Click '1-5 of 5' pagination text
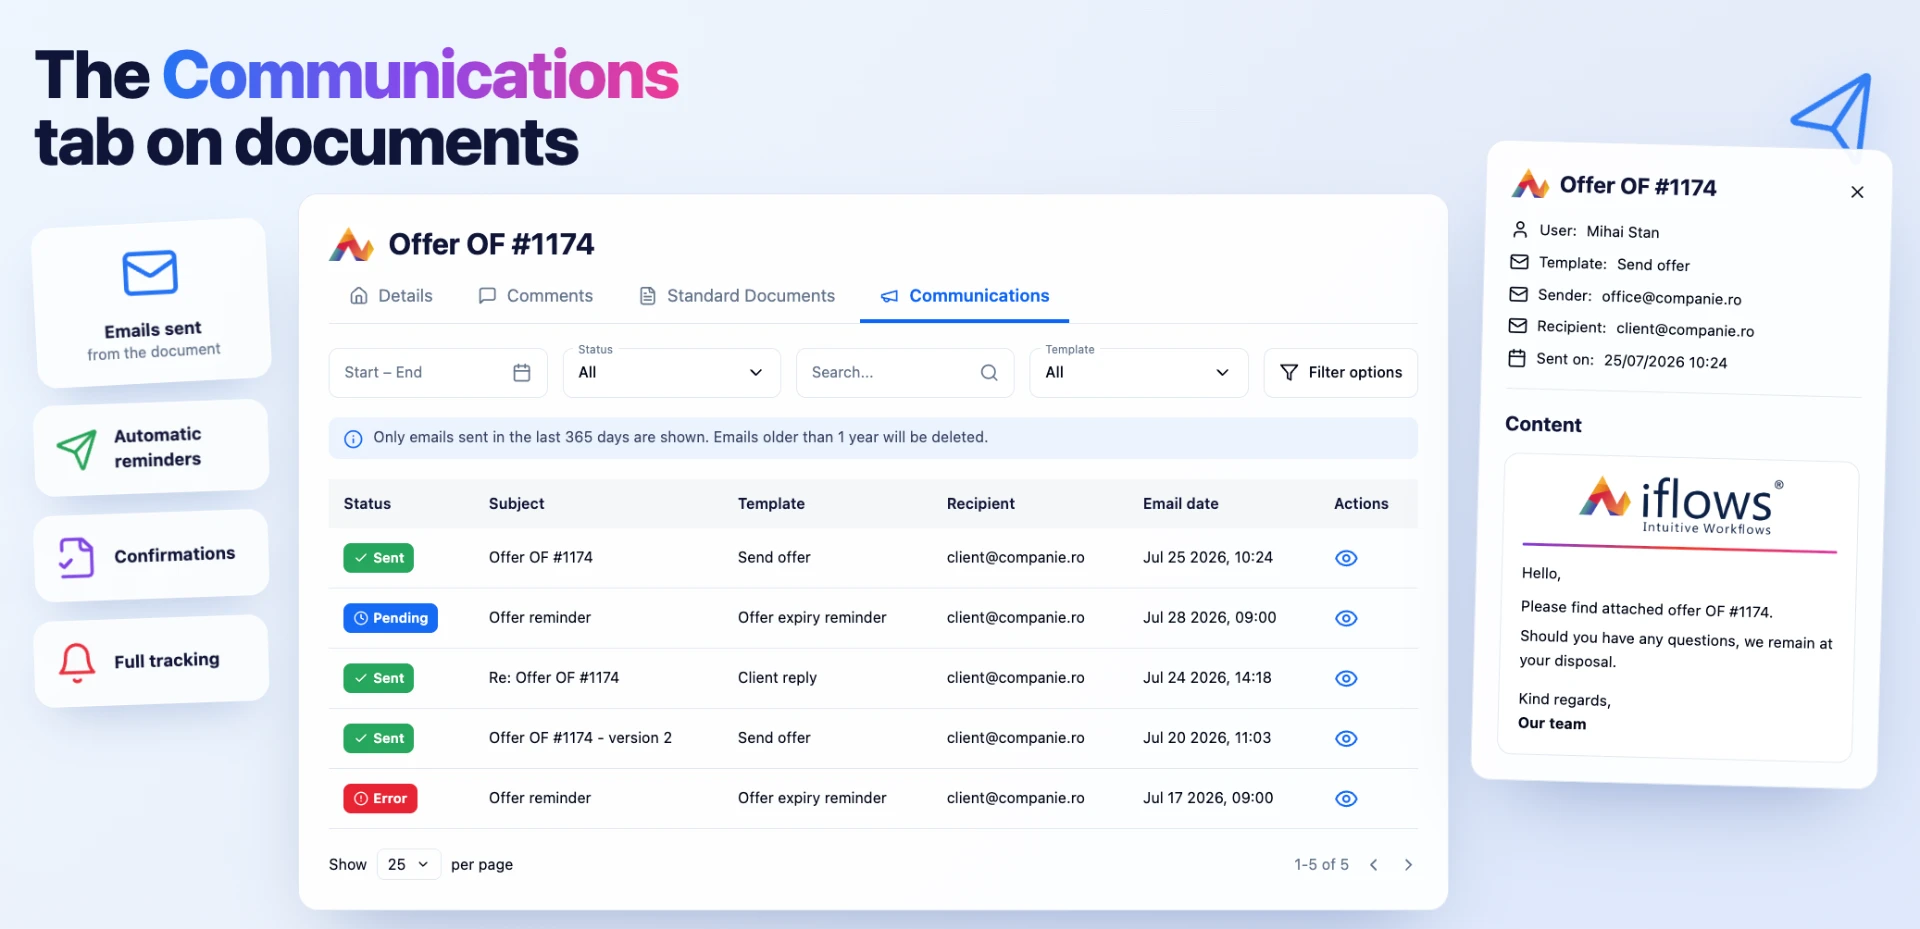This screenshot has height=929, width=1920. (x=1321, y=865)
